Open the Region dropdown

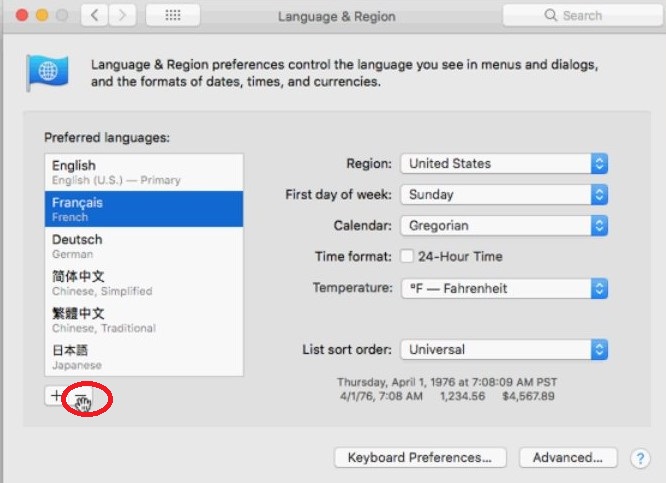tap(504, 164)
